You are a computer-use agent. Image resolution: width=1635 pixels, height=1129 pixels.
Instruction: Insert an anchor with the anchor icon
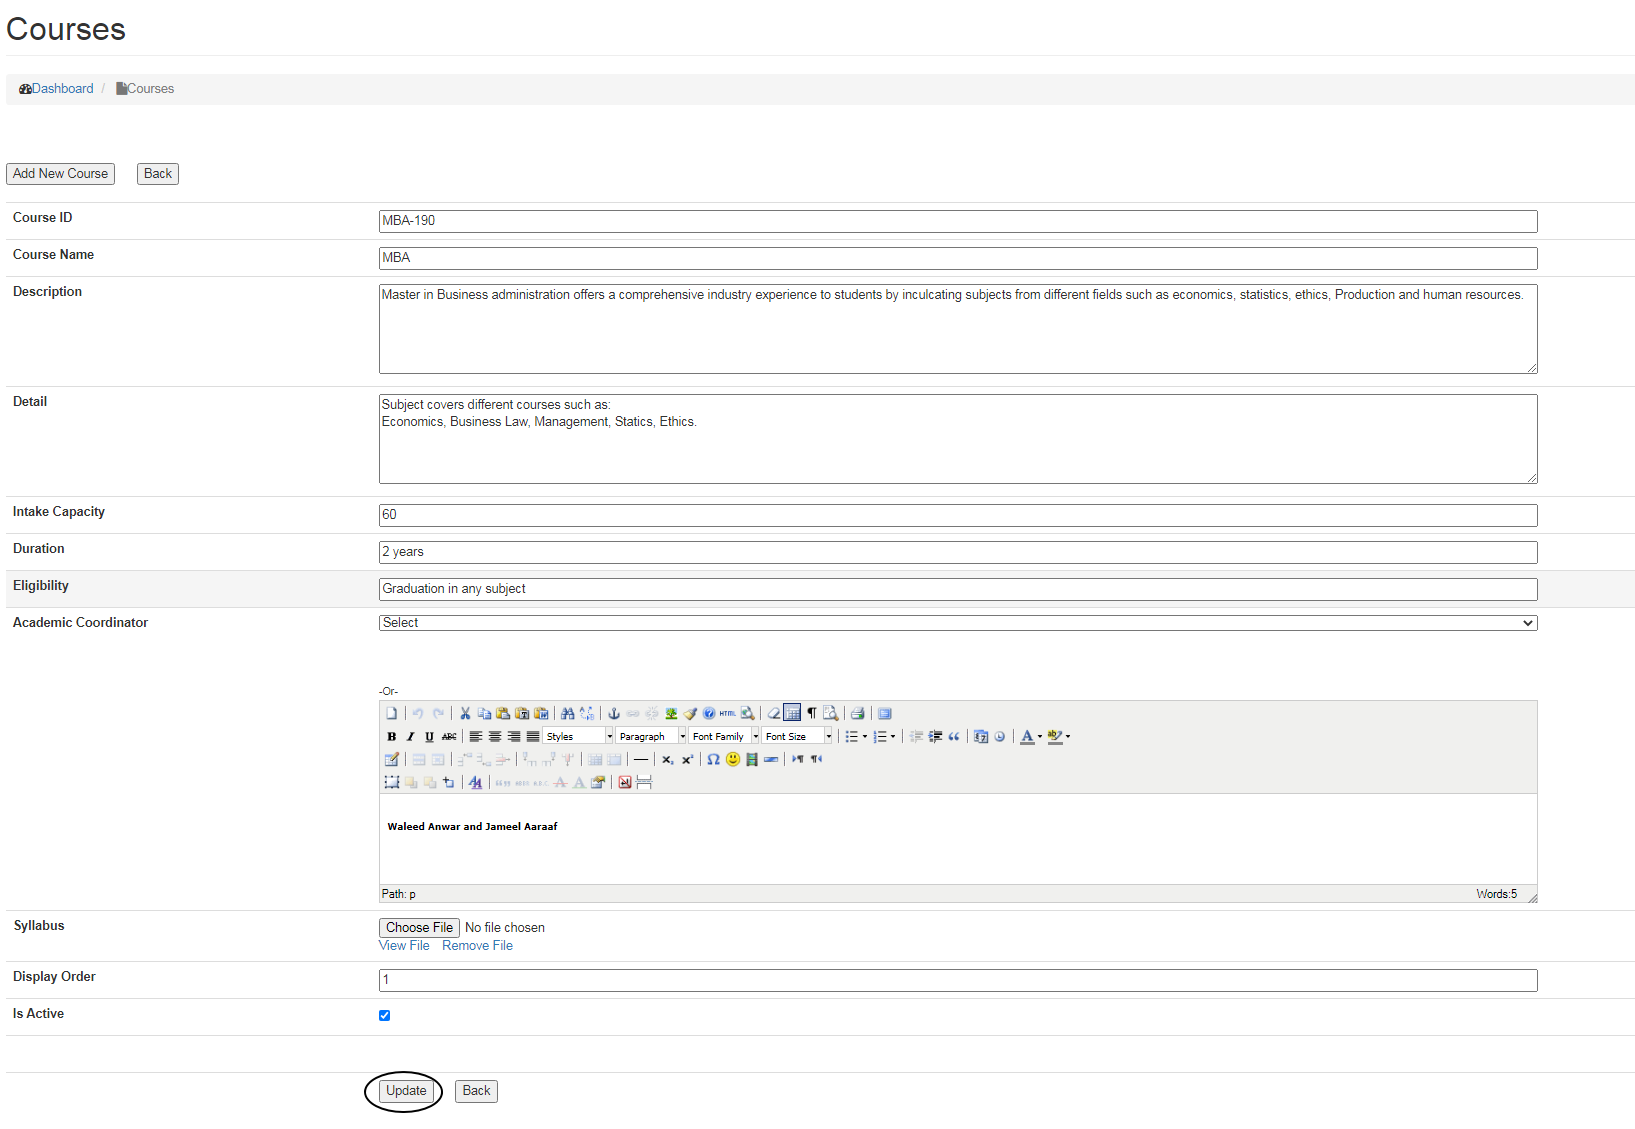614,714
